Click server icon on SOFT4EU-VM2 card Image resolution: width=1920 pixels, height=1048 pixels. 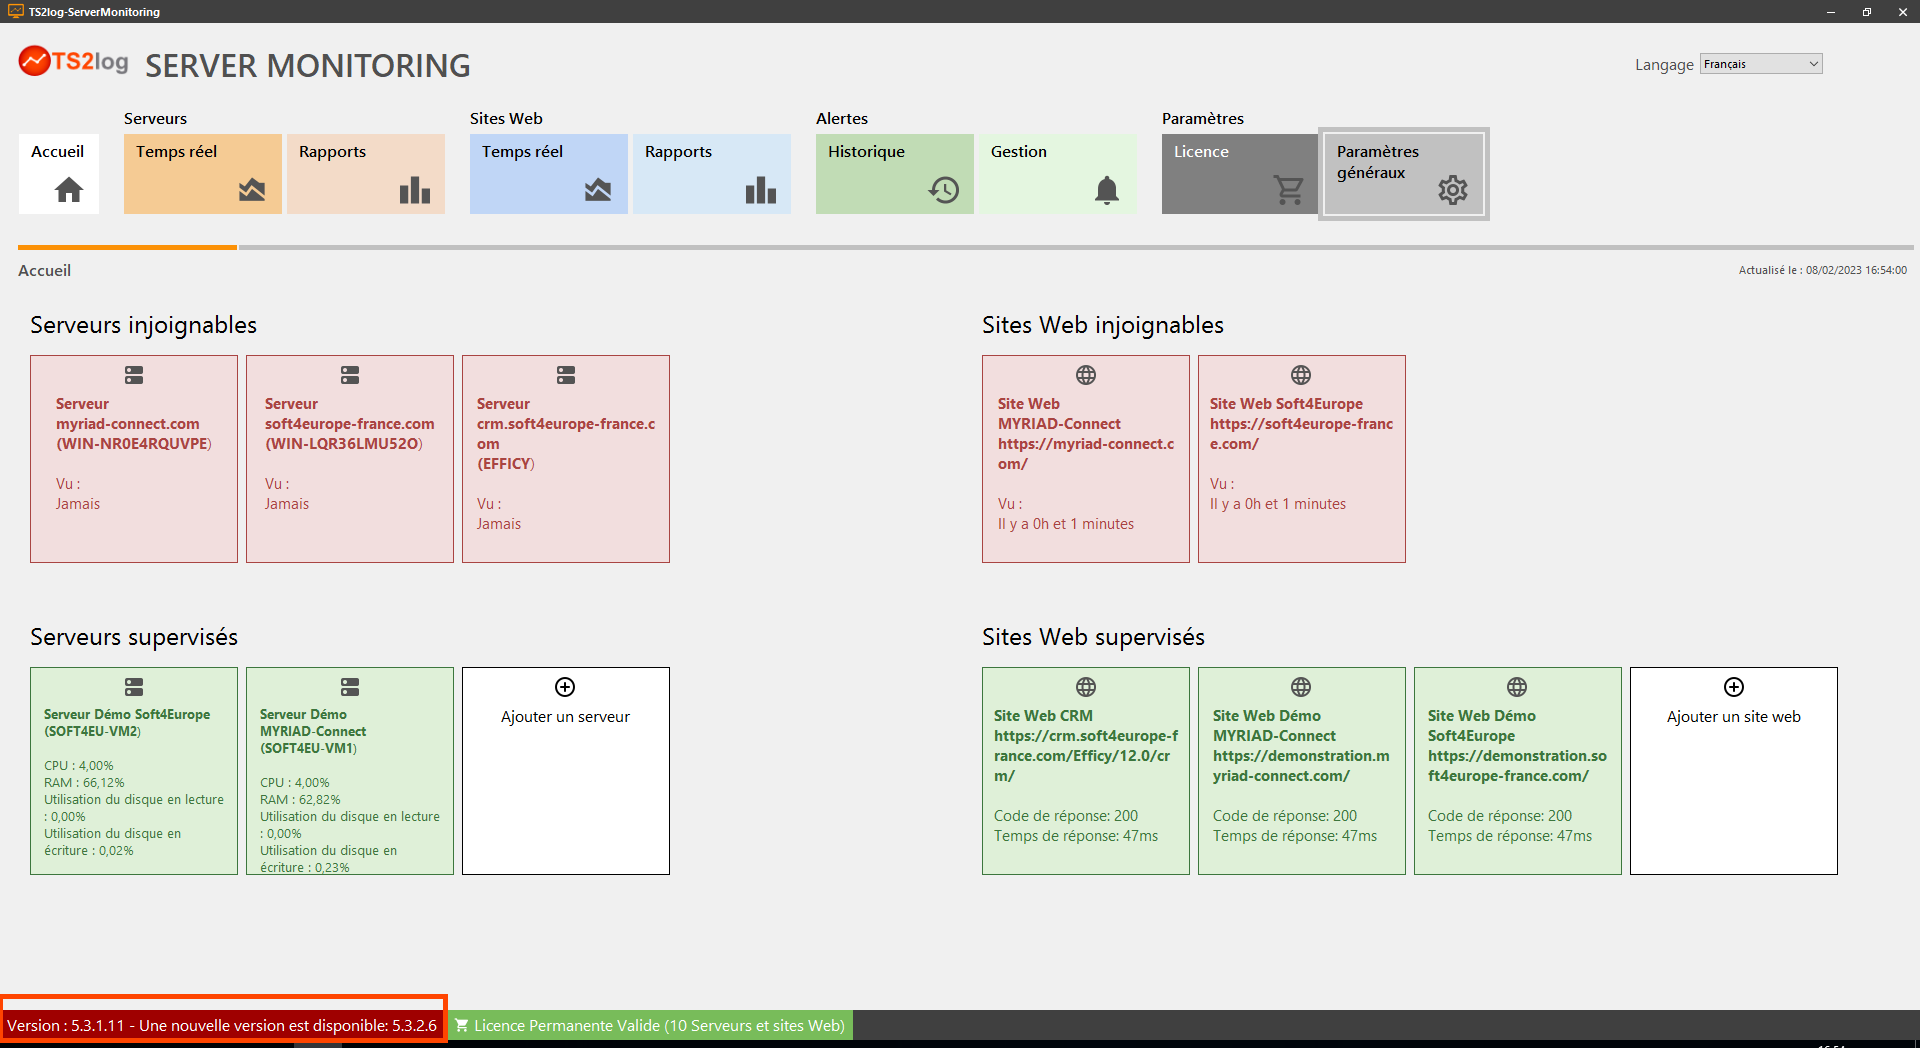click(134, 687)
